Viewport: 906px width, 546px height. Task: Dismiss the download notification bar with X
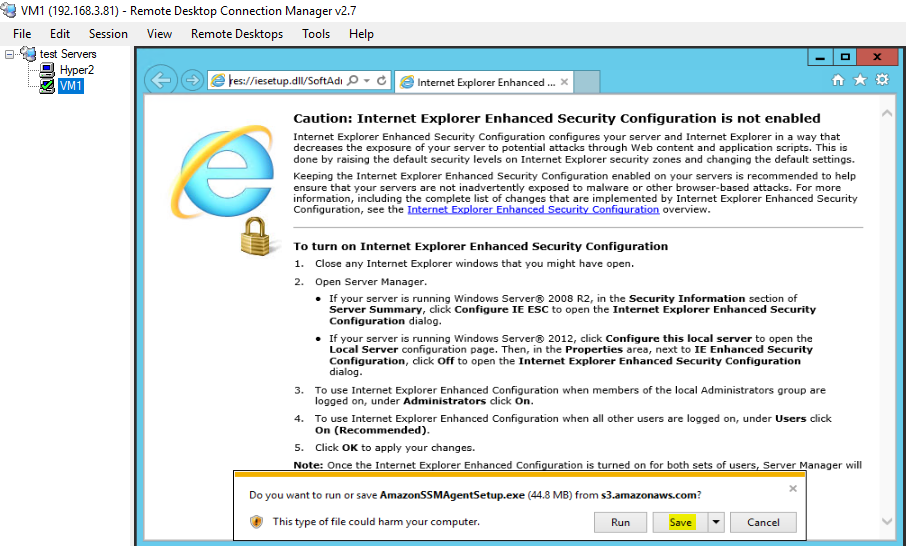click(793, 489)
